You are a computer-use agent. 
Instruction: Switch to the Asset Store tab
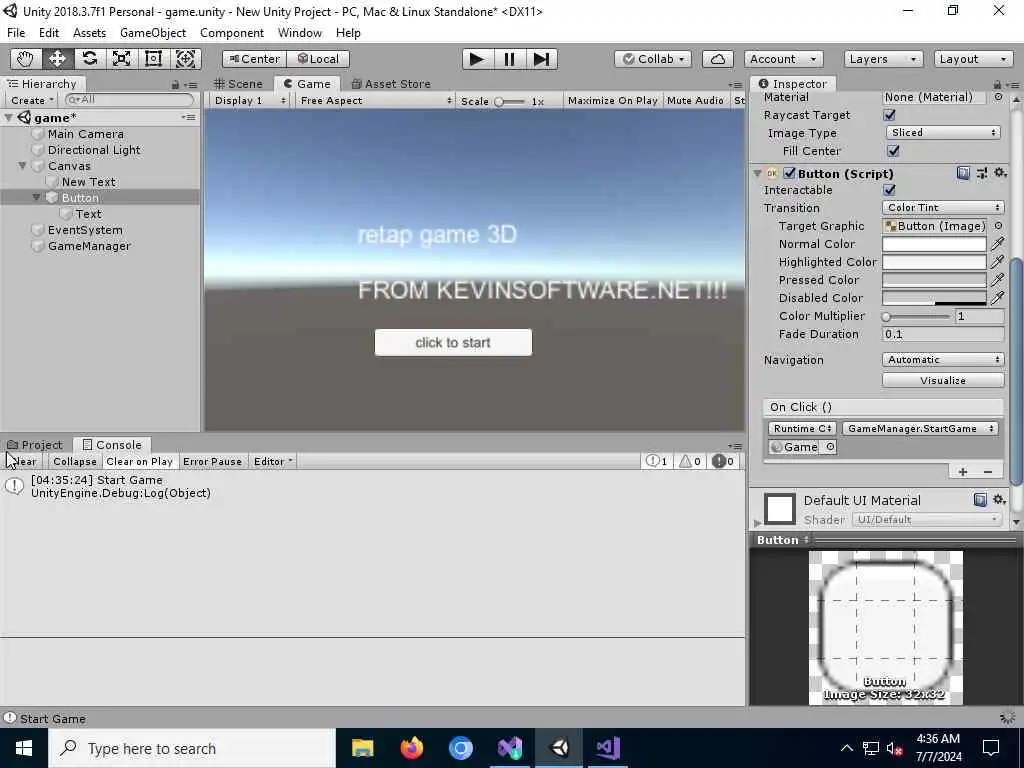391,84
